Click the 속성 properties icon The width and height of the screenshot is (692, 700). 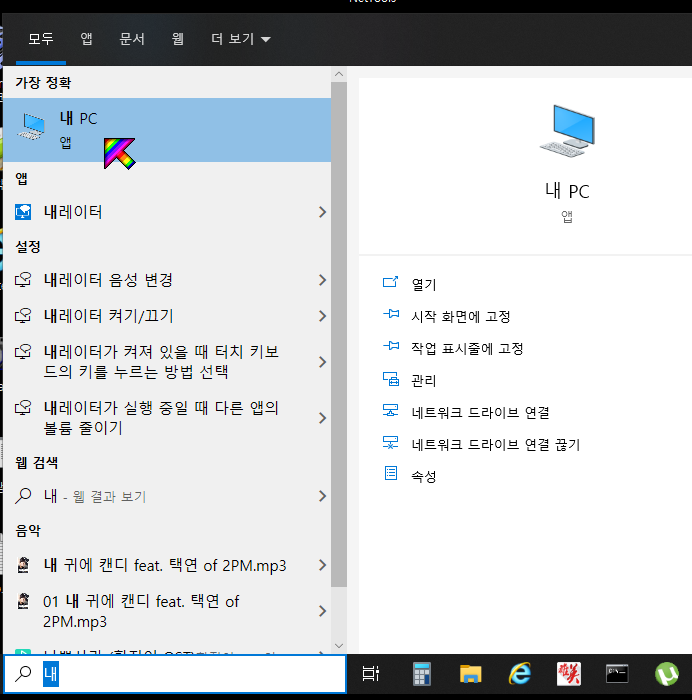(391, 473)
